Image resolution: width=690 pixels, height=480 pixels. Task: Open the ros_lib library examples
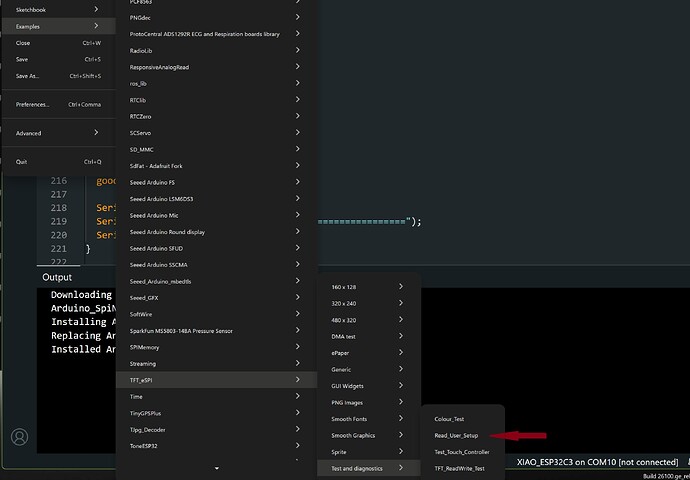(217, 84)
